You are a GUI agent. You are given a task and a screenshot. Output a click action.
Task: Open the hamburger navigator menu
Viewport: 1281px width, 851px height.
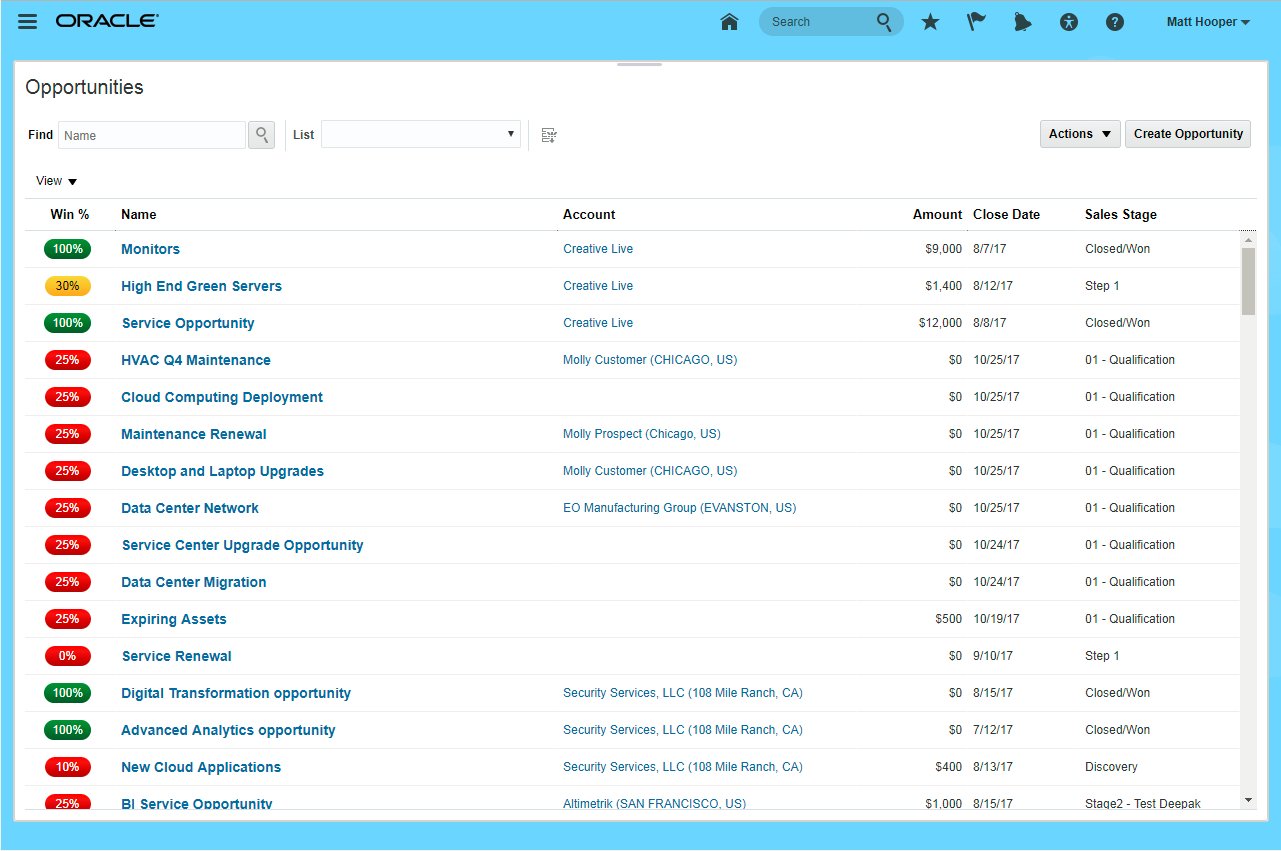click(x=28, y=22)
